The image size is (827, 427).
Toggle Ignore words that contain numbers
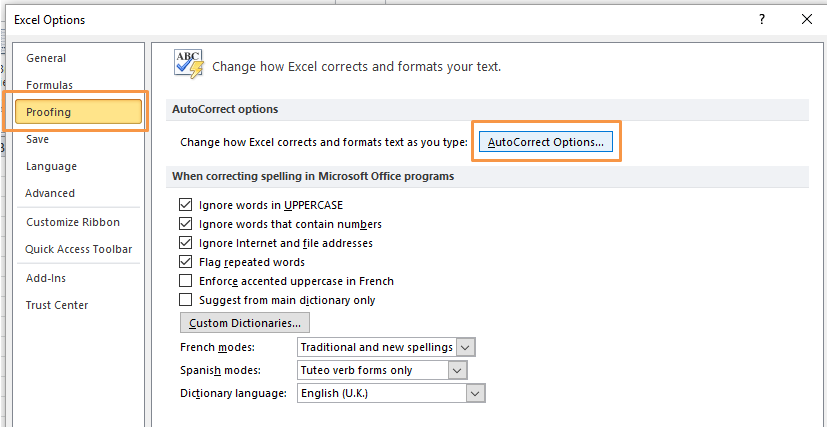pyautogui.click(x=186, y=224)
